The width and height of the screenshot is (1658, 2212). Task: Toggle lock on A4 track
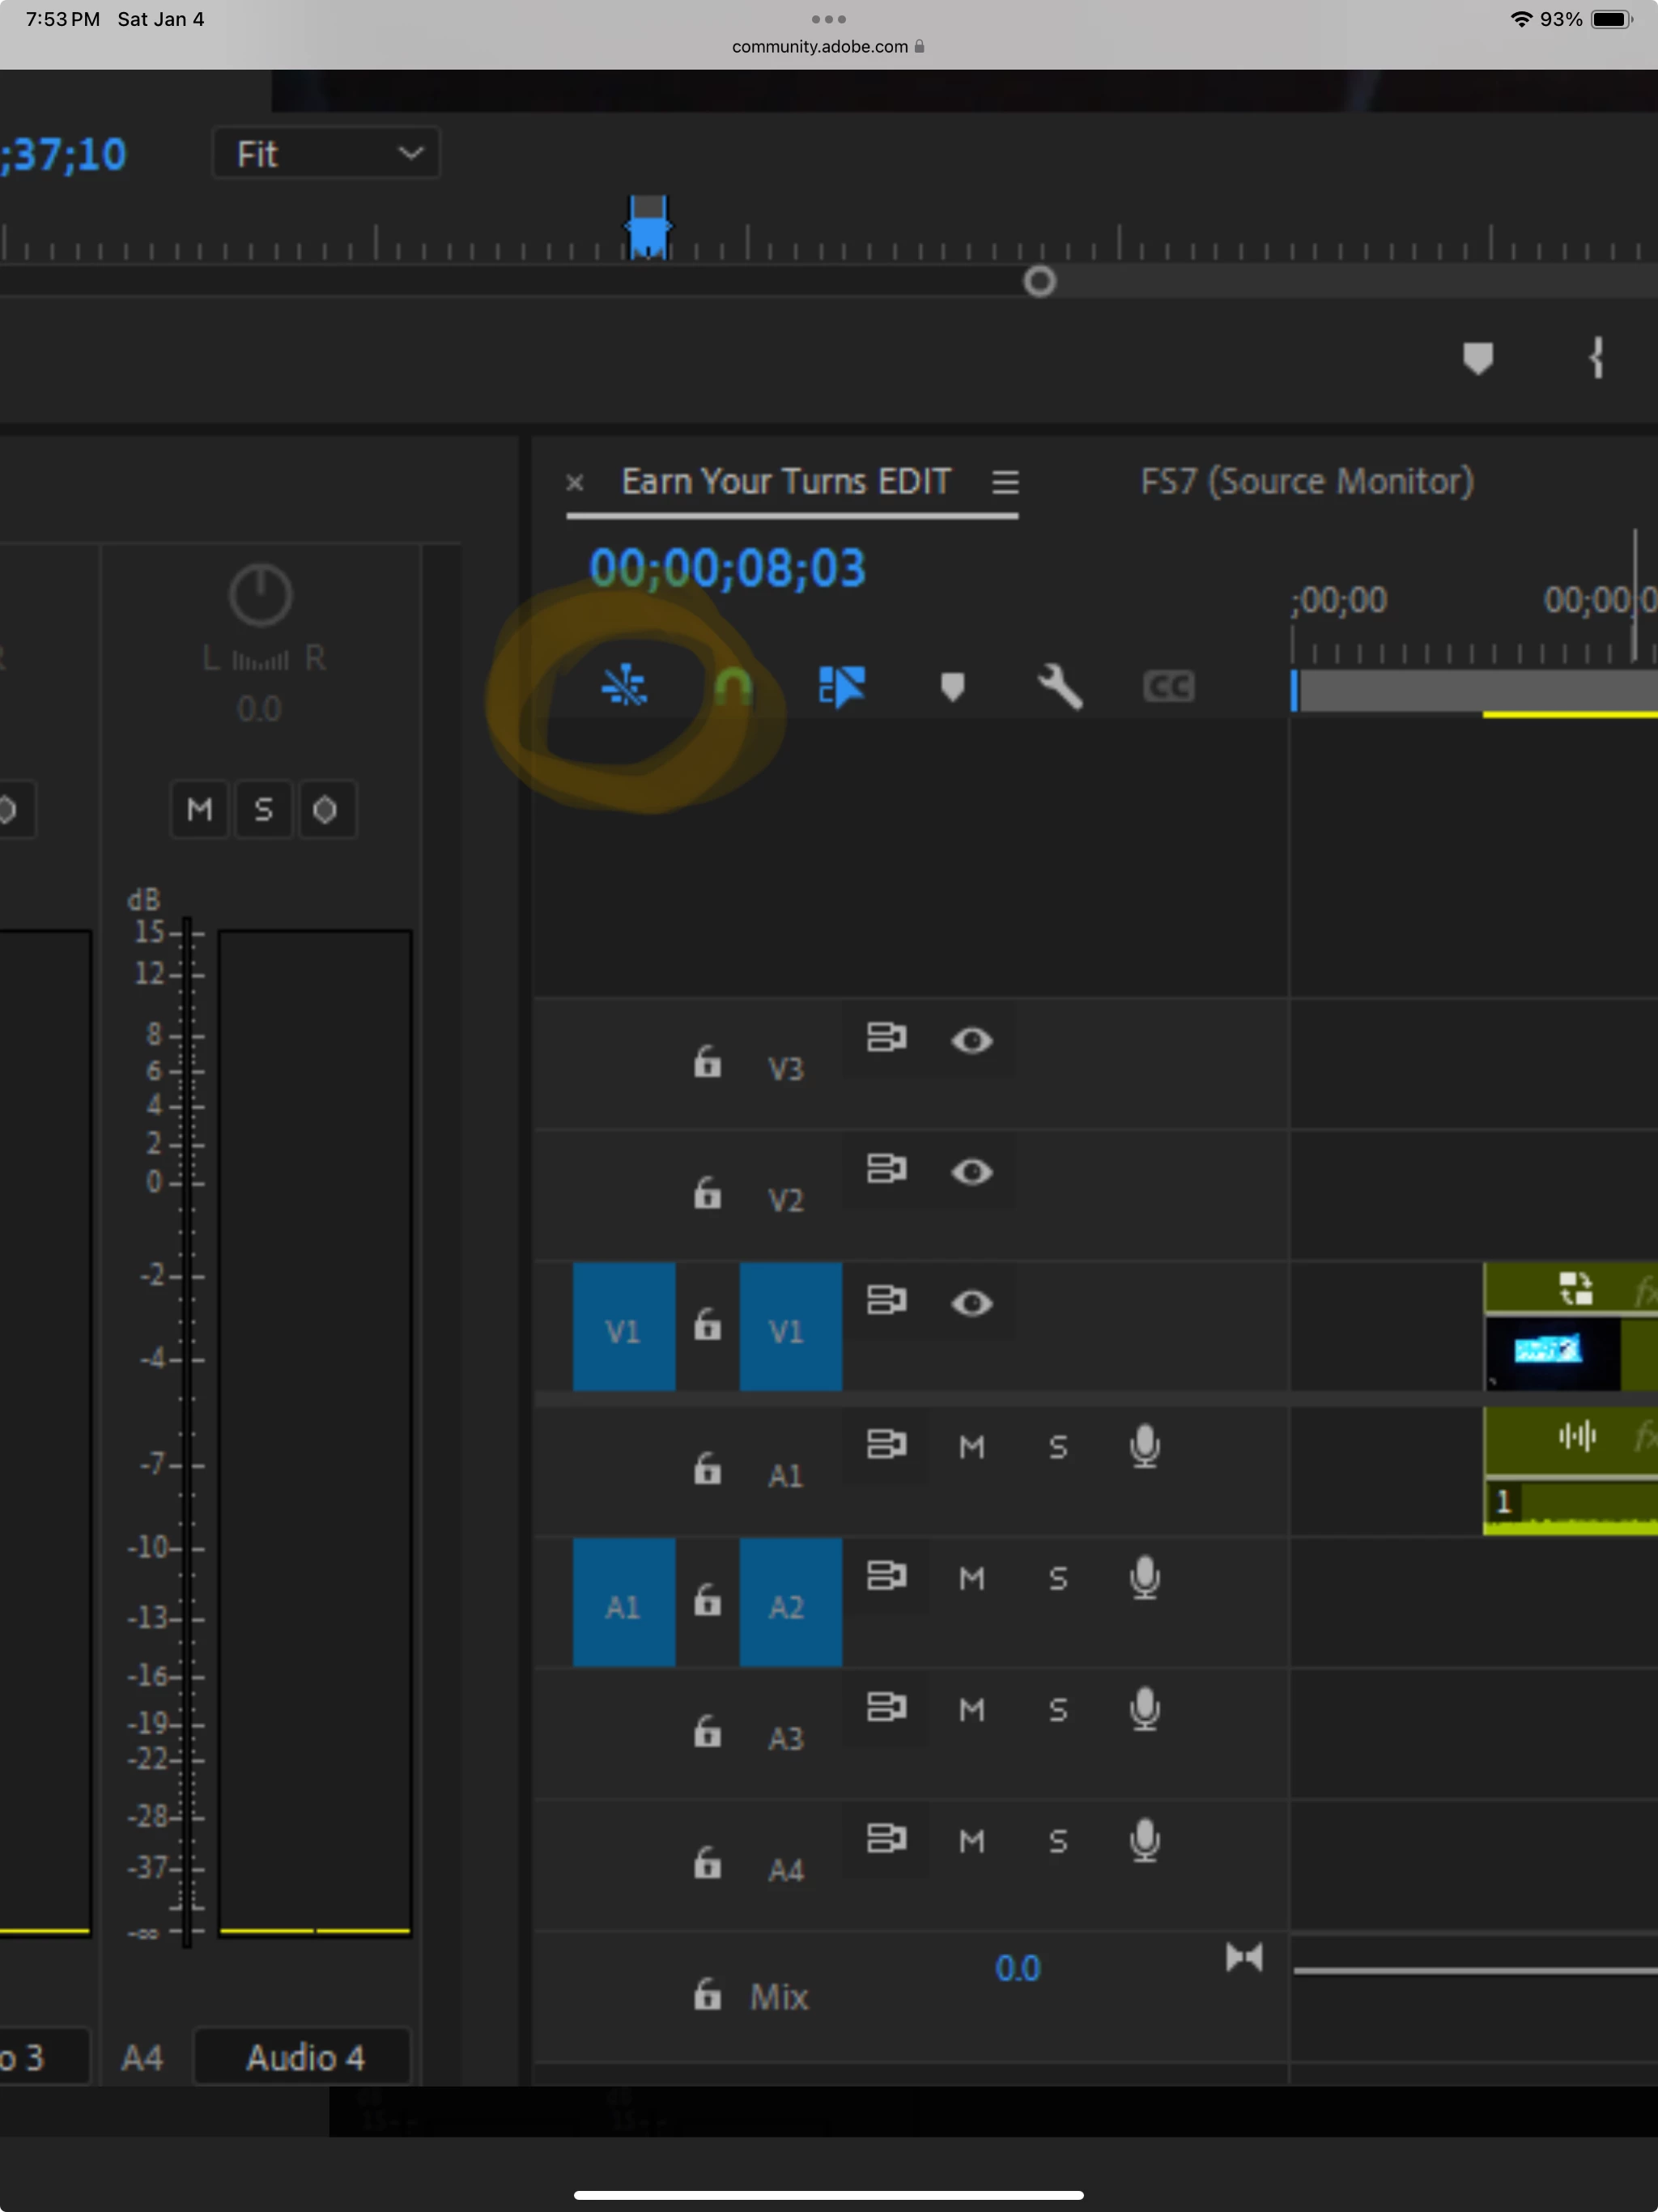click(707, 1863)
